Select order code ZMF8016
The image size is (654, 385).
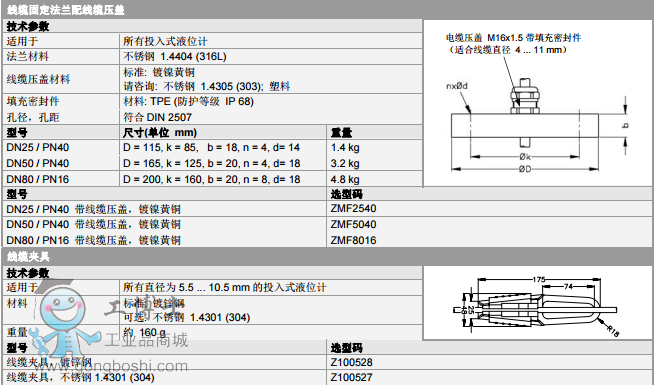click(x=353, y=240)
